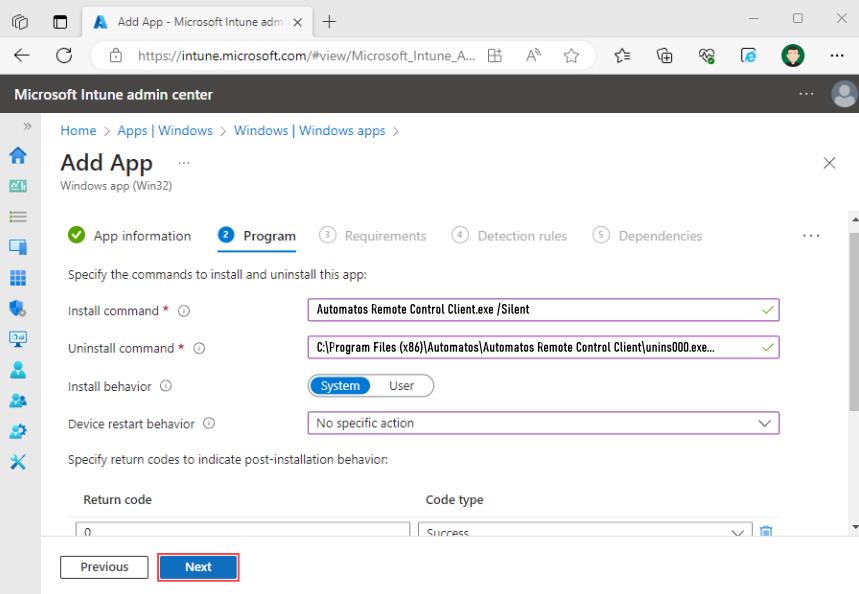Toggle vertical tabs icon in title bar
859x594 pixels.
60,22
